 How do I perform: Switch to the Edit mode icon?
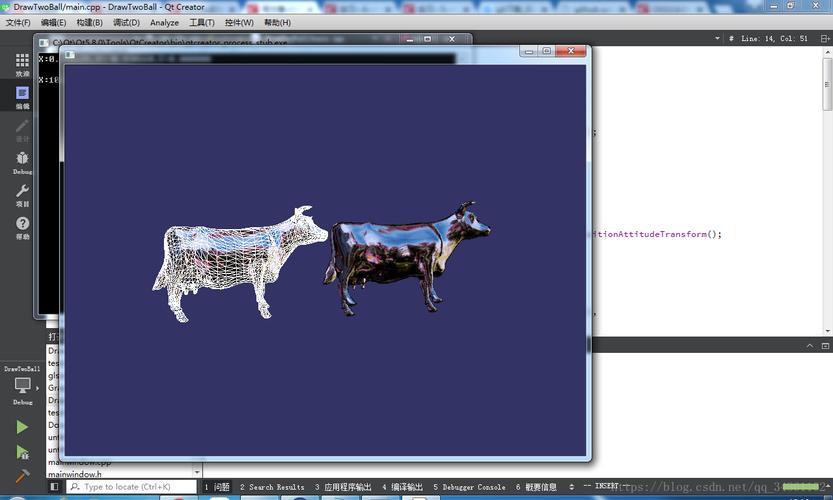click(x=22, y=97)
